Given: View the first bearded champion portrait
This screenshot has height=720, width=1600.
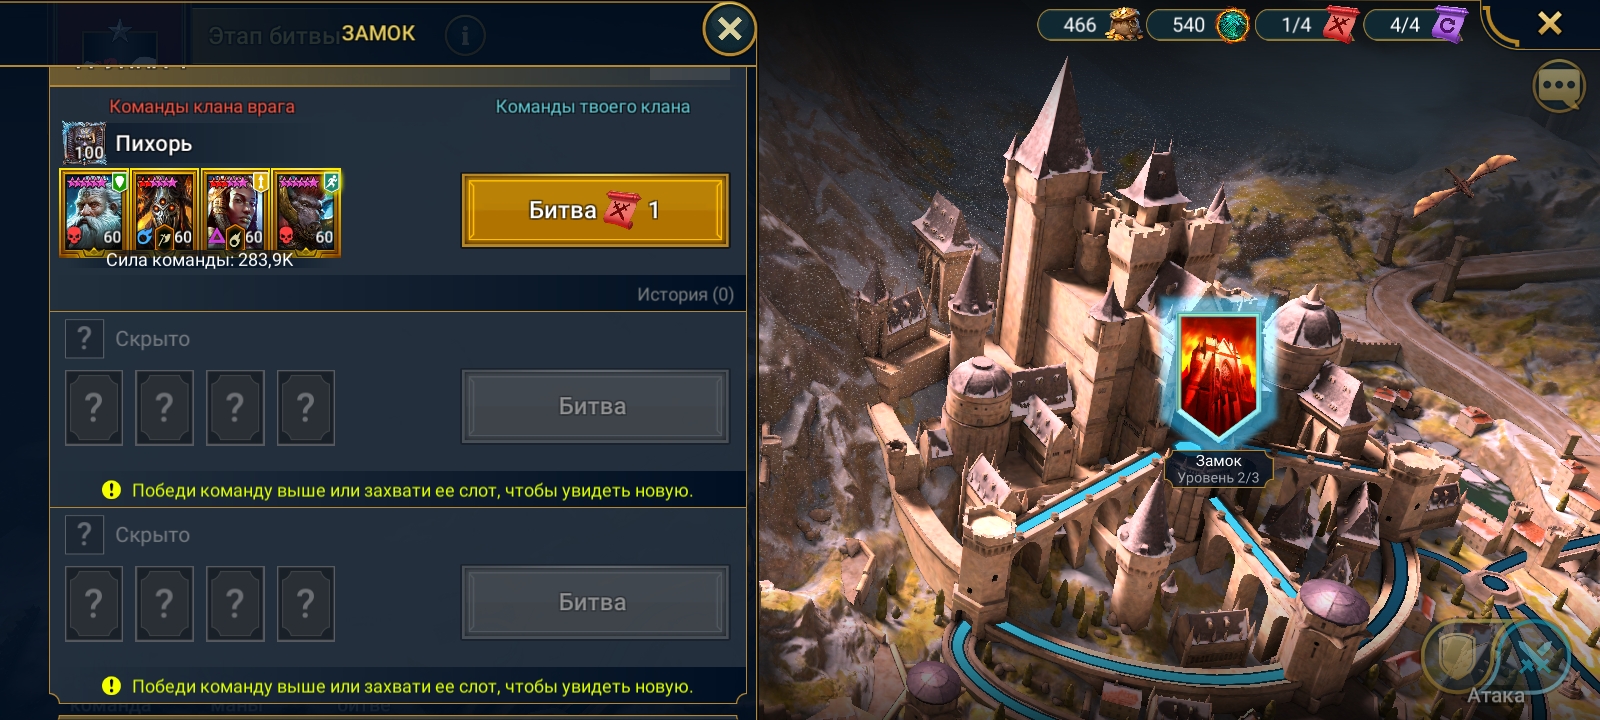Looking at the screenshot, I should tap(94, 211).
